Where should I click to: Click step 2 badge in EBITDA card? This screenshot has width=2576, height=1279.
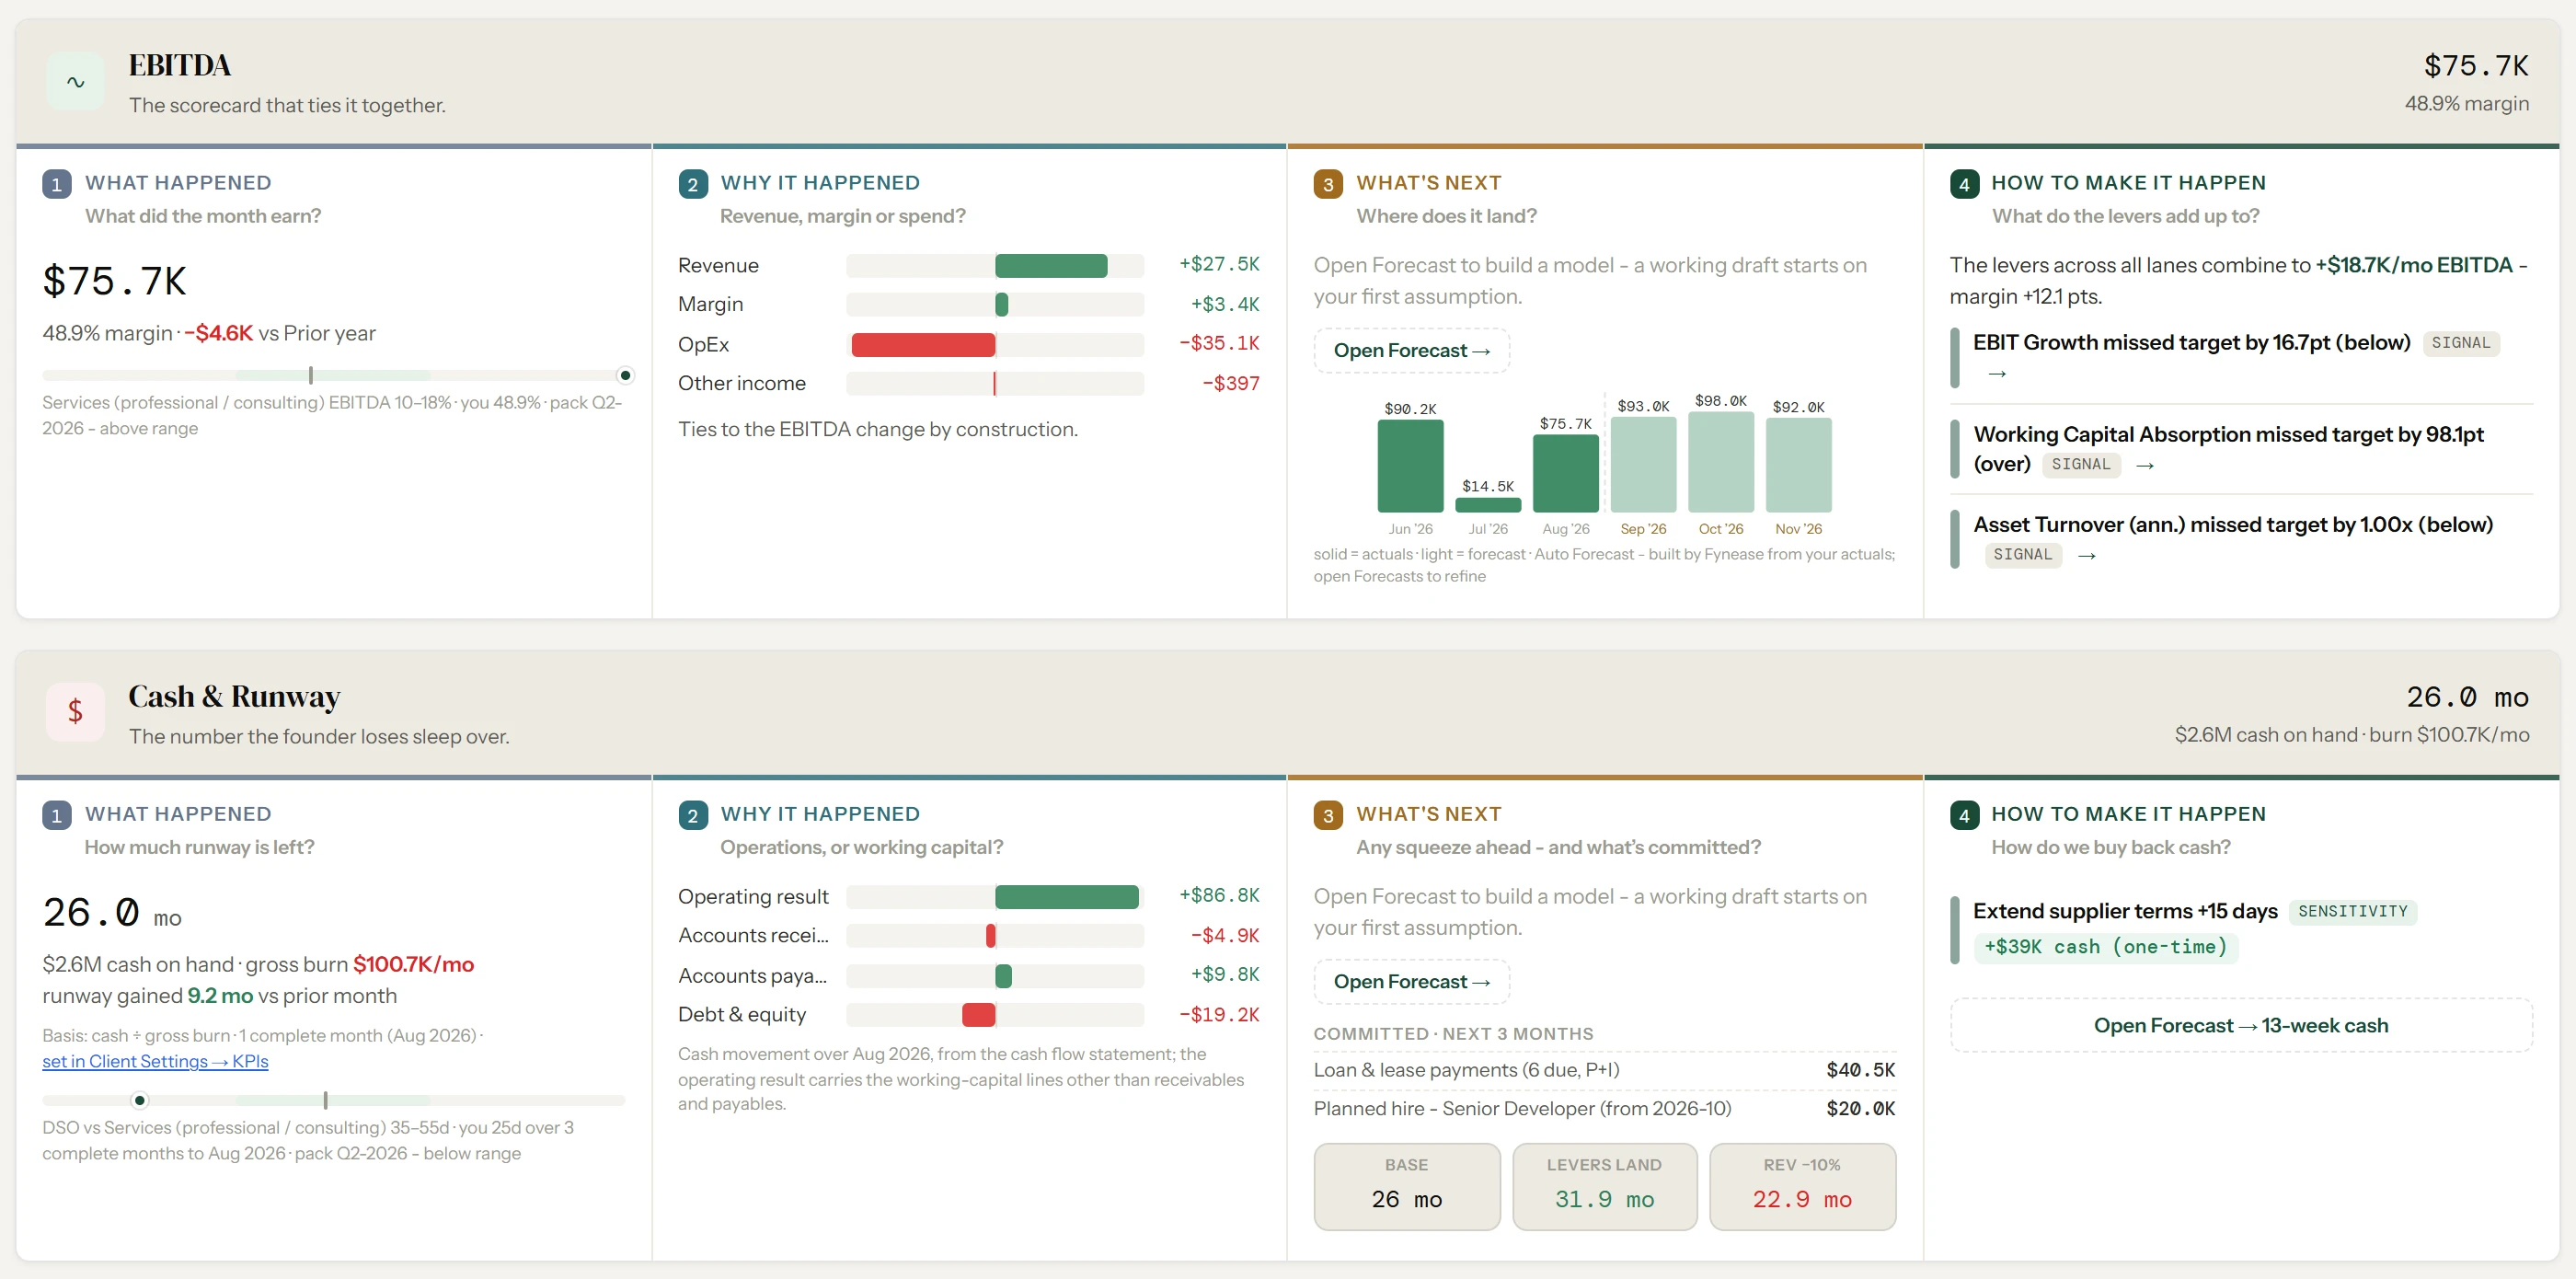click(692, 184)
